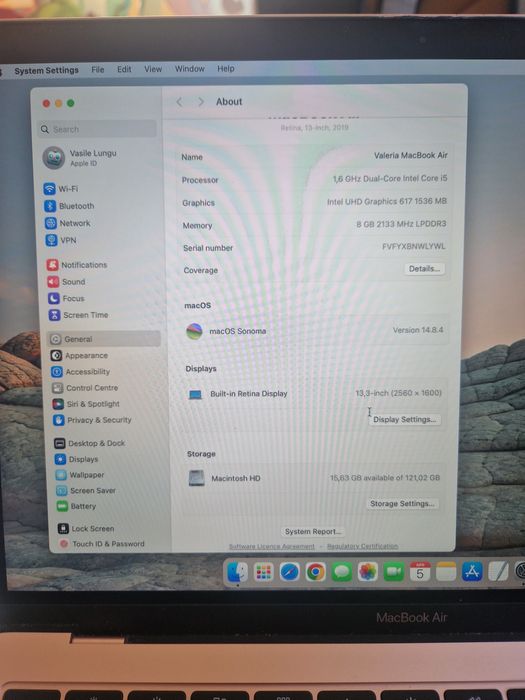
Task: Open Accessibility settings pane
Action: 80,371
